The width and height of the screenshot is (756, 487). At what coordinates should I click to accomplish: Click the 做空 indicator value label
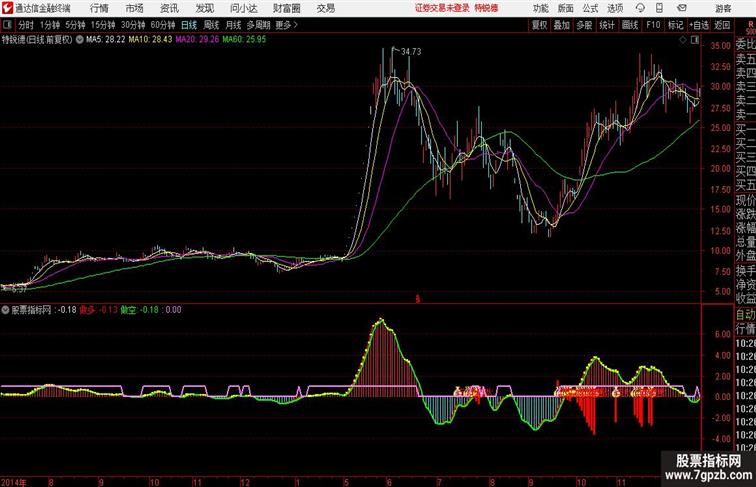tap(139, 310)
